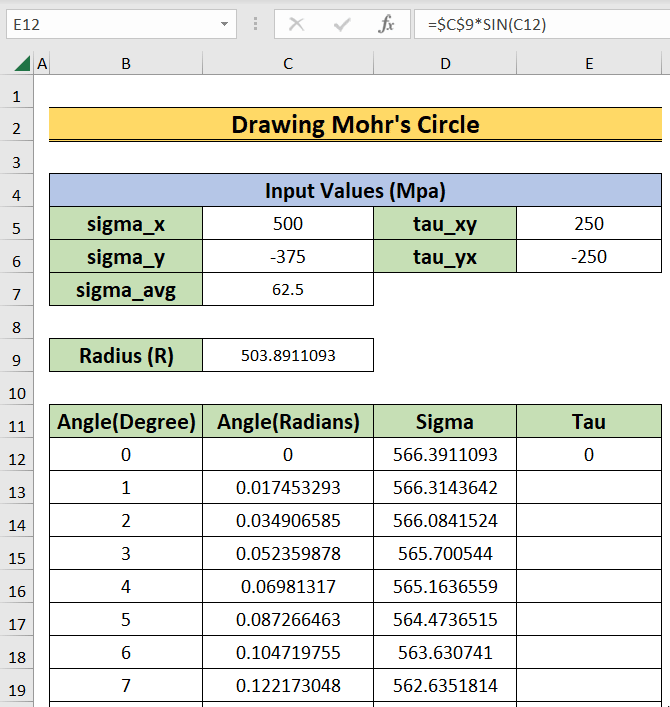Click the 'Input Values (Mpa)' header cell
Screen dimensions: 670x707
tap(355, 190)
